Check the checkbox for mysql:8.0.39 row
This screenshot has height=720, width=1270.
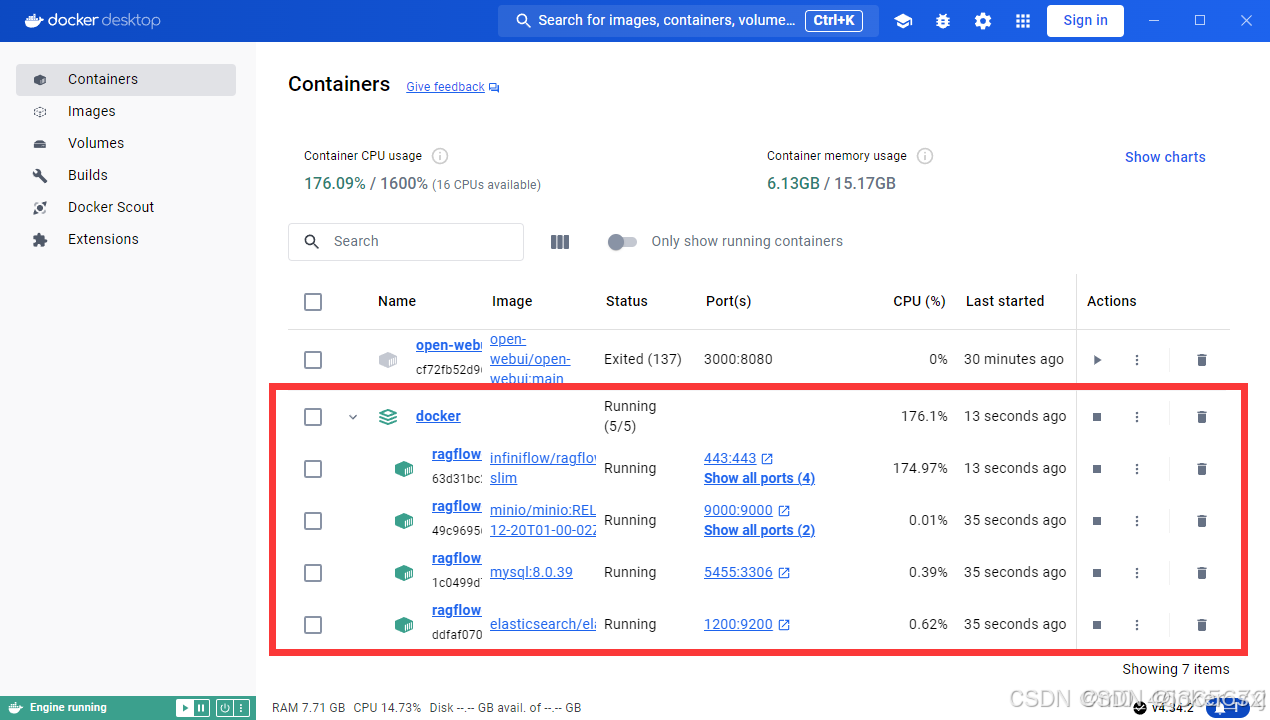[x=313, y=573]
